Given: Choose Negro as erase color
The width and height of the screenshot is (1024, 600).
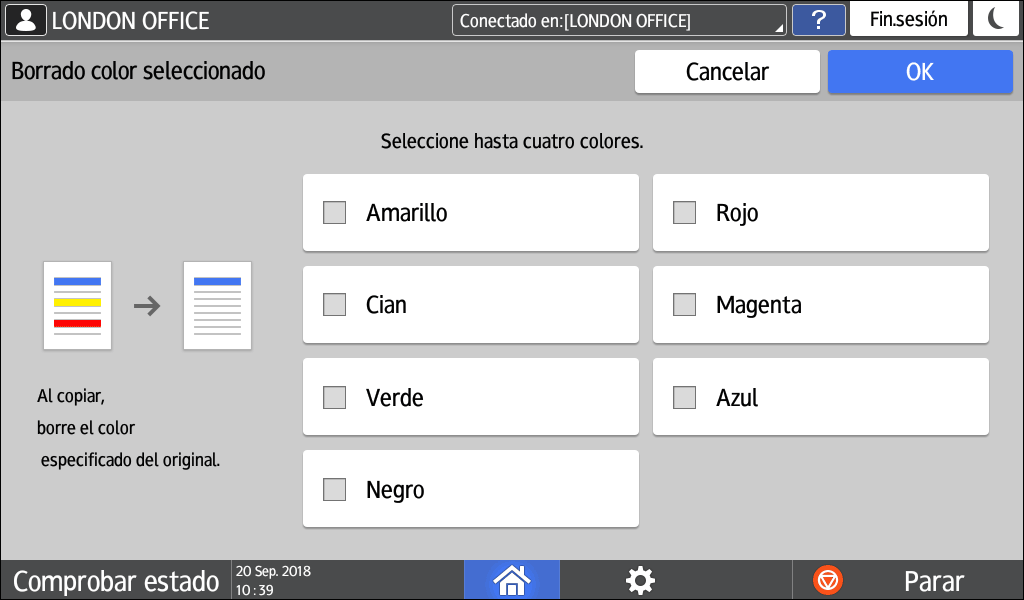Looking at the screenshot, I should click(335, 490).
